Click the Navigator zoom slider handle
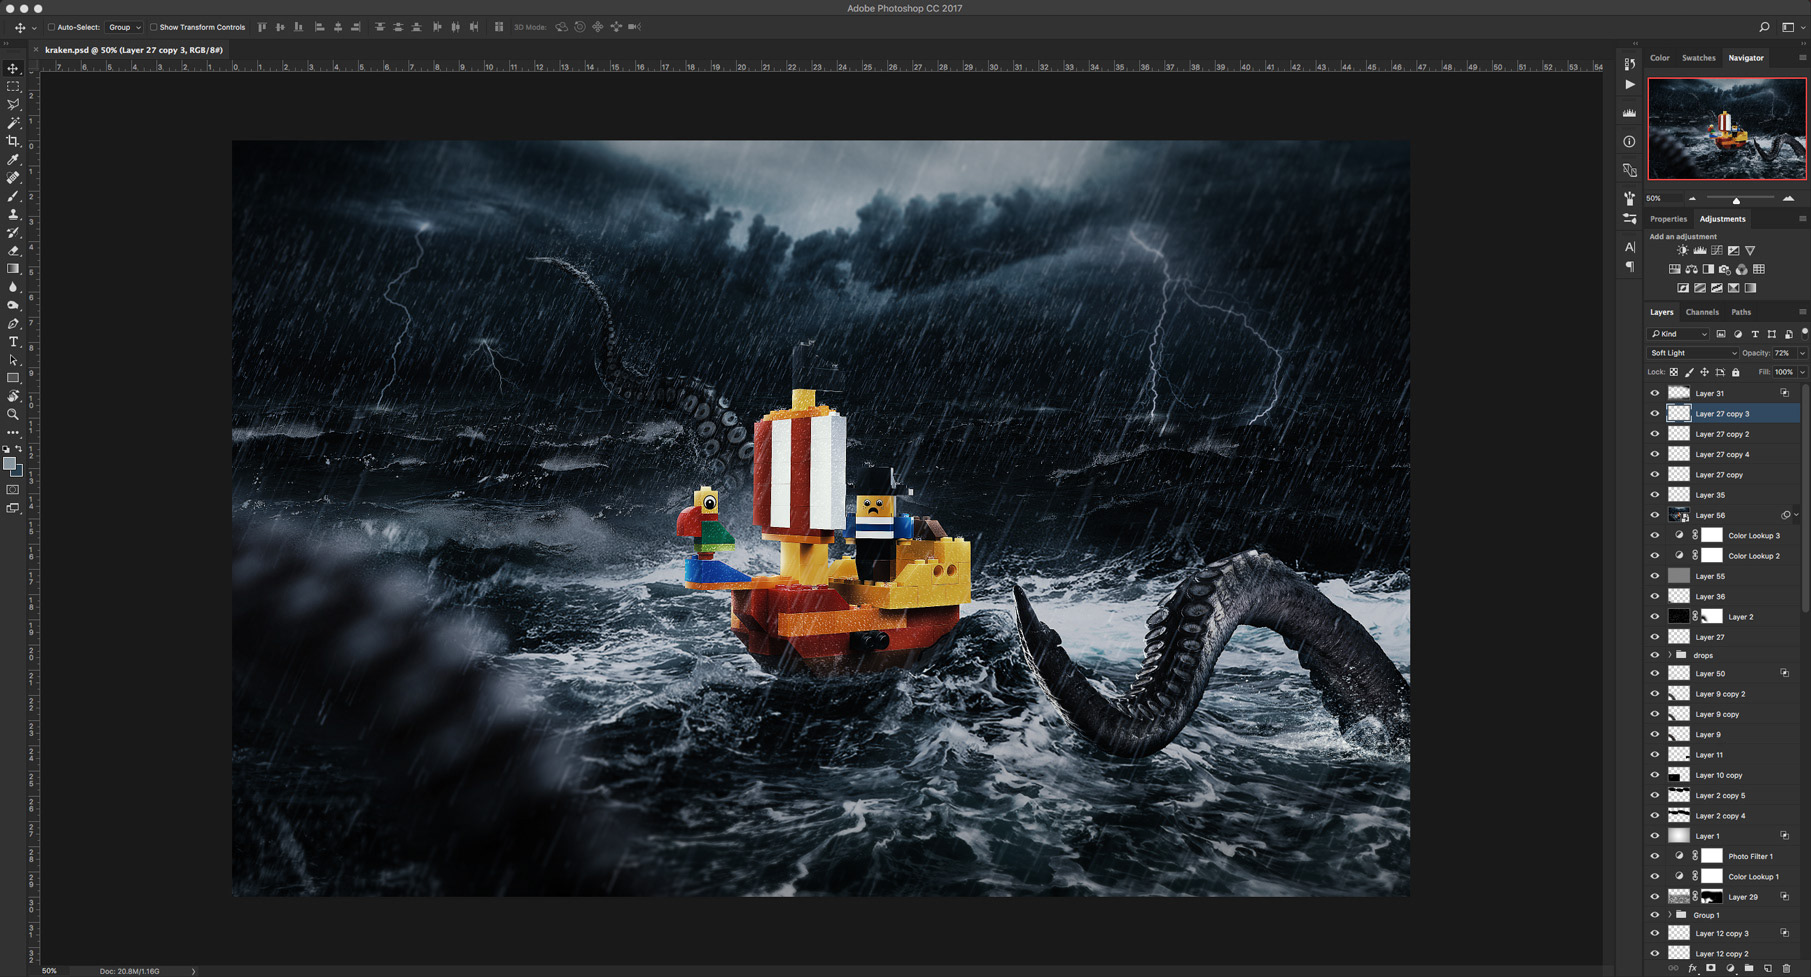This screenshot has width=1811, height=977. tap(1737, 200)
